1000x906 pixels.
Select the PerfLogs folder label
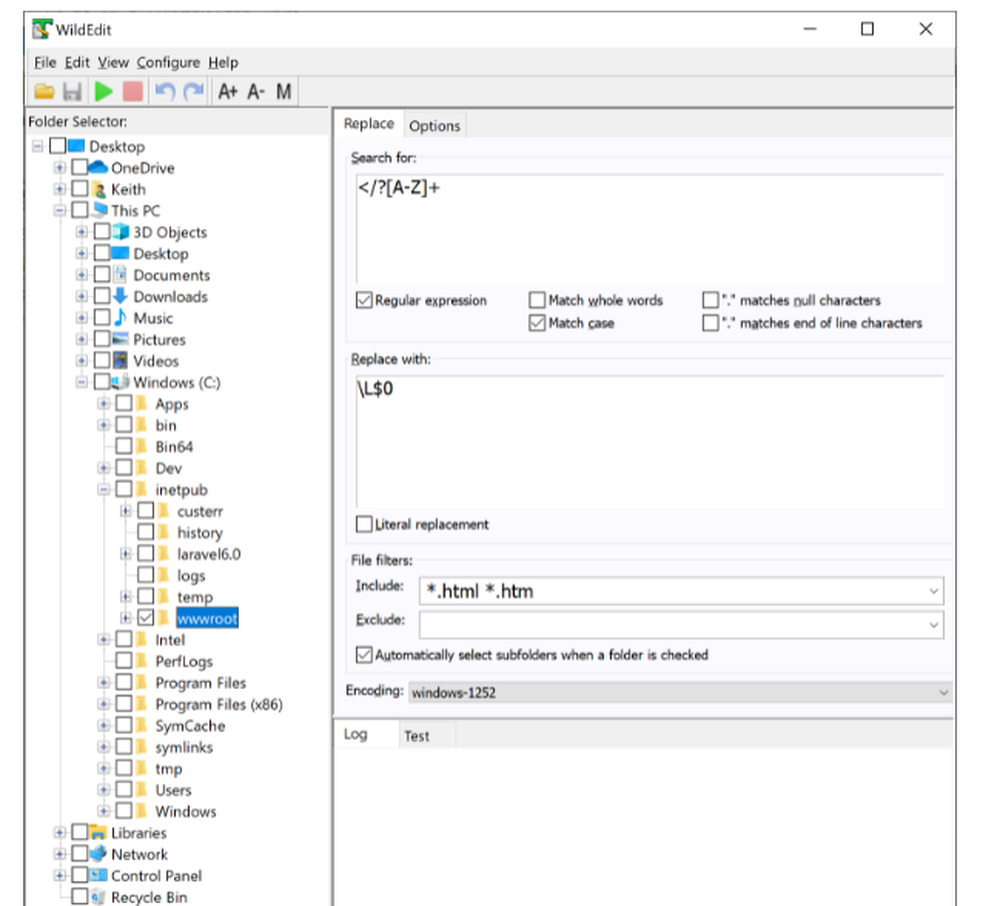point(184,661)
